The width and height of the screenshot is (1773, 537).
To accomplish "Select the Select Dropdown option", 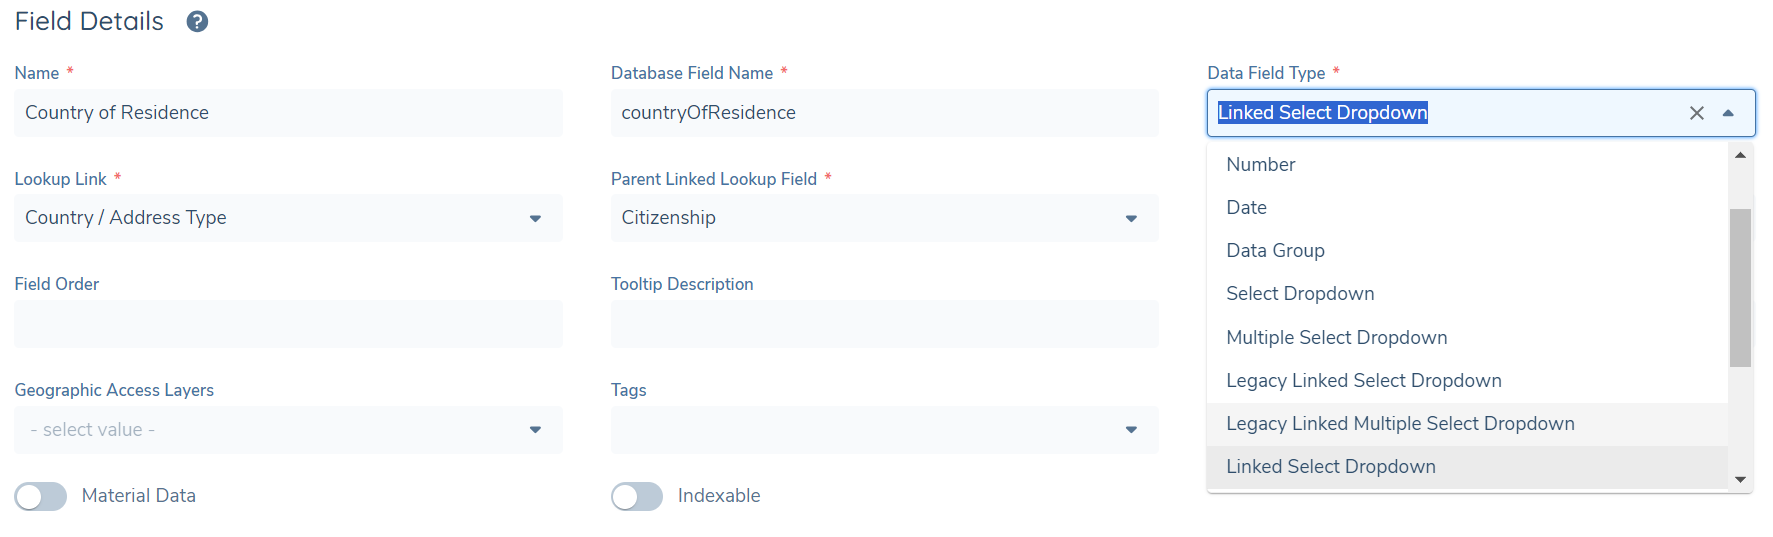I will [x=1300, y=294].
